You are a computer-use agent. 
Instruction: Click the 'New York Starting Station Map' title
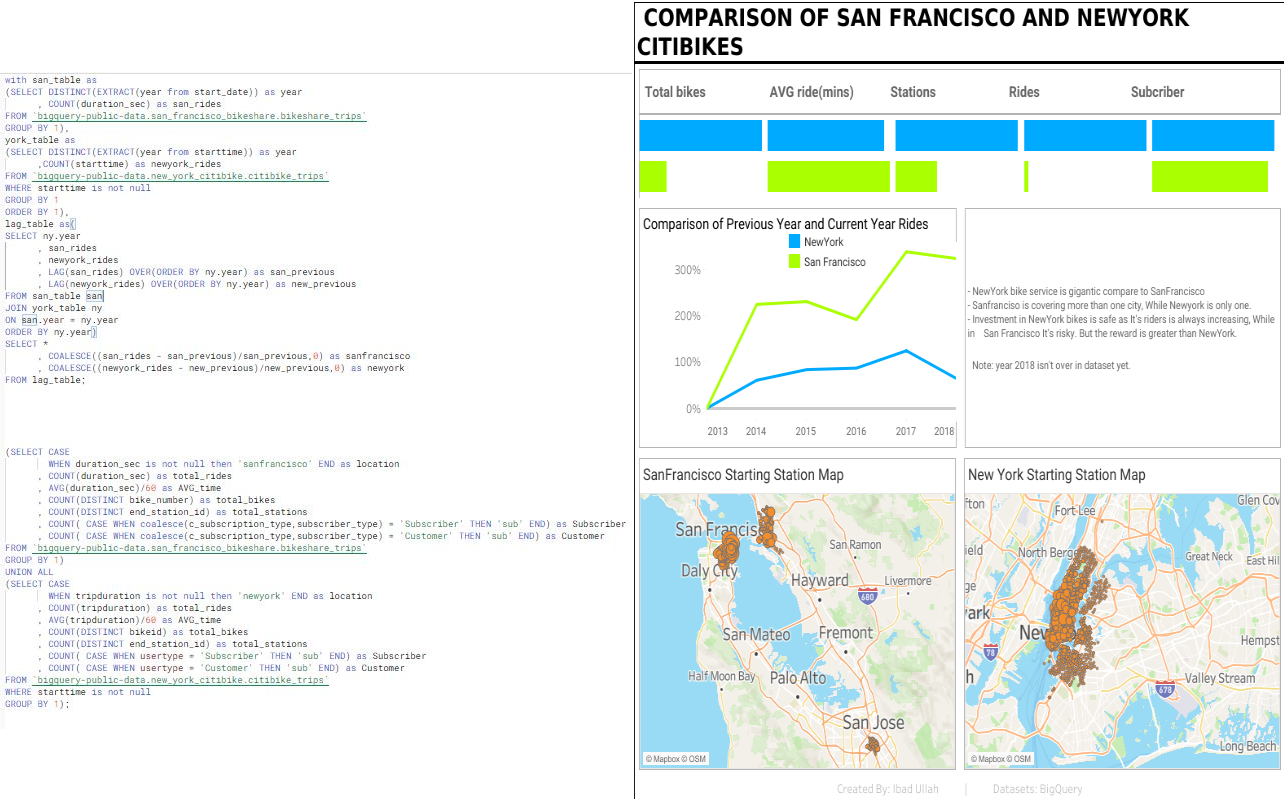coord(1057,475)
